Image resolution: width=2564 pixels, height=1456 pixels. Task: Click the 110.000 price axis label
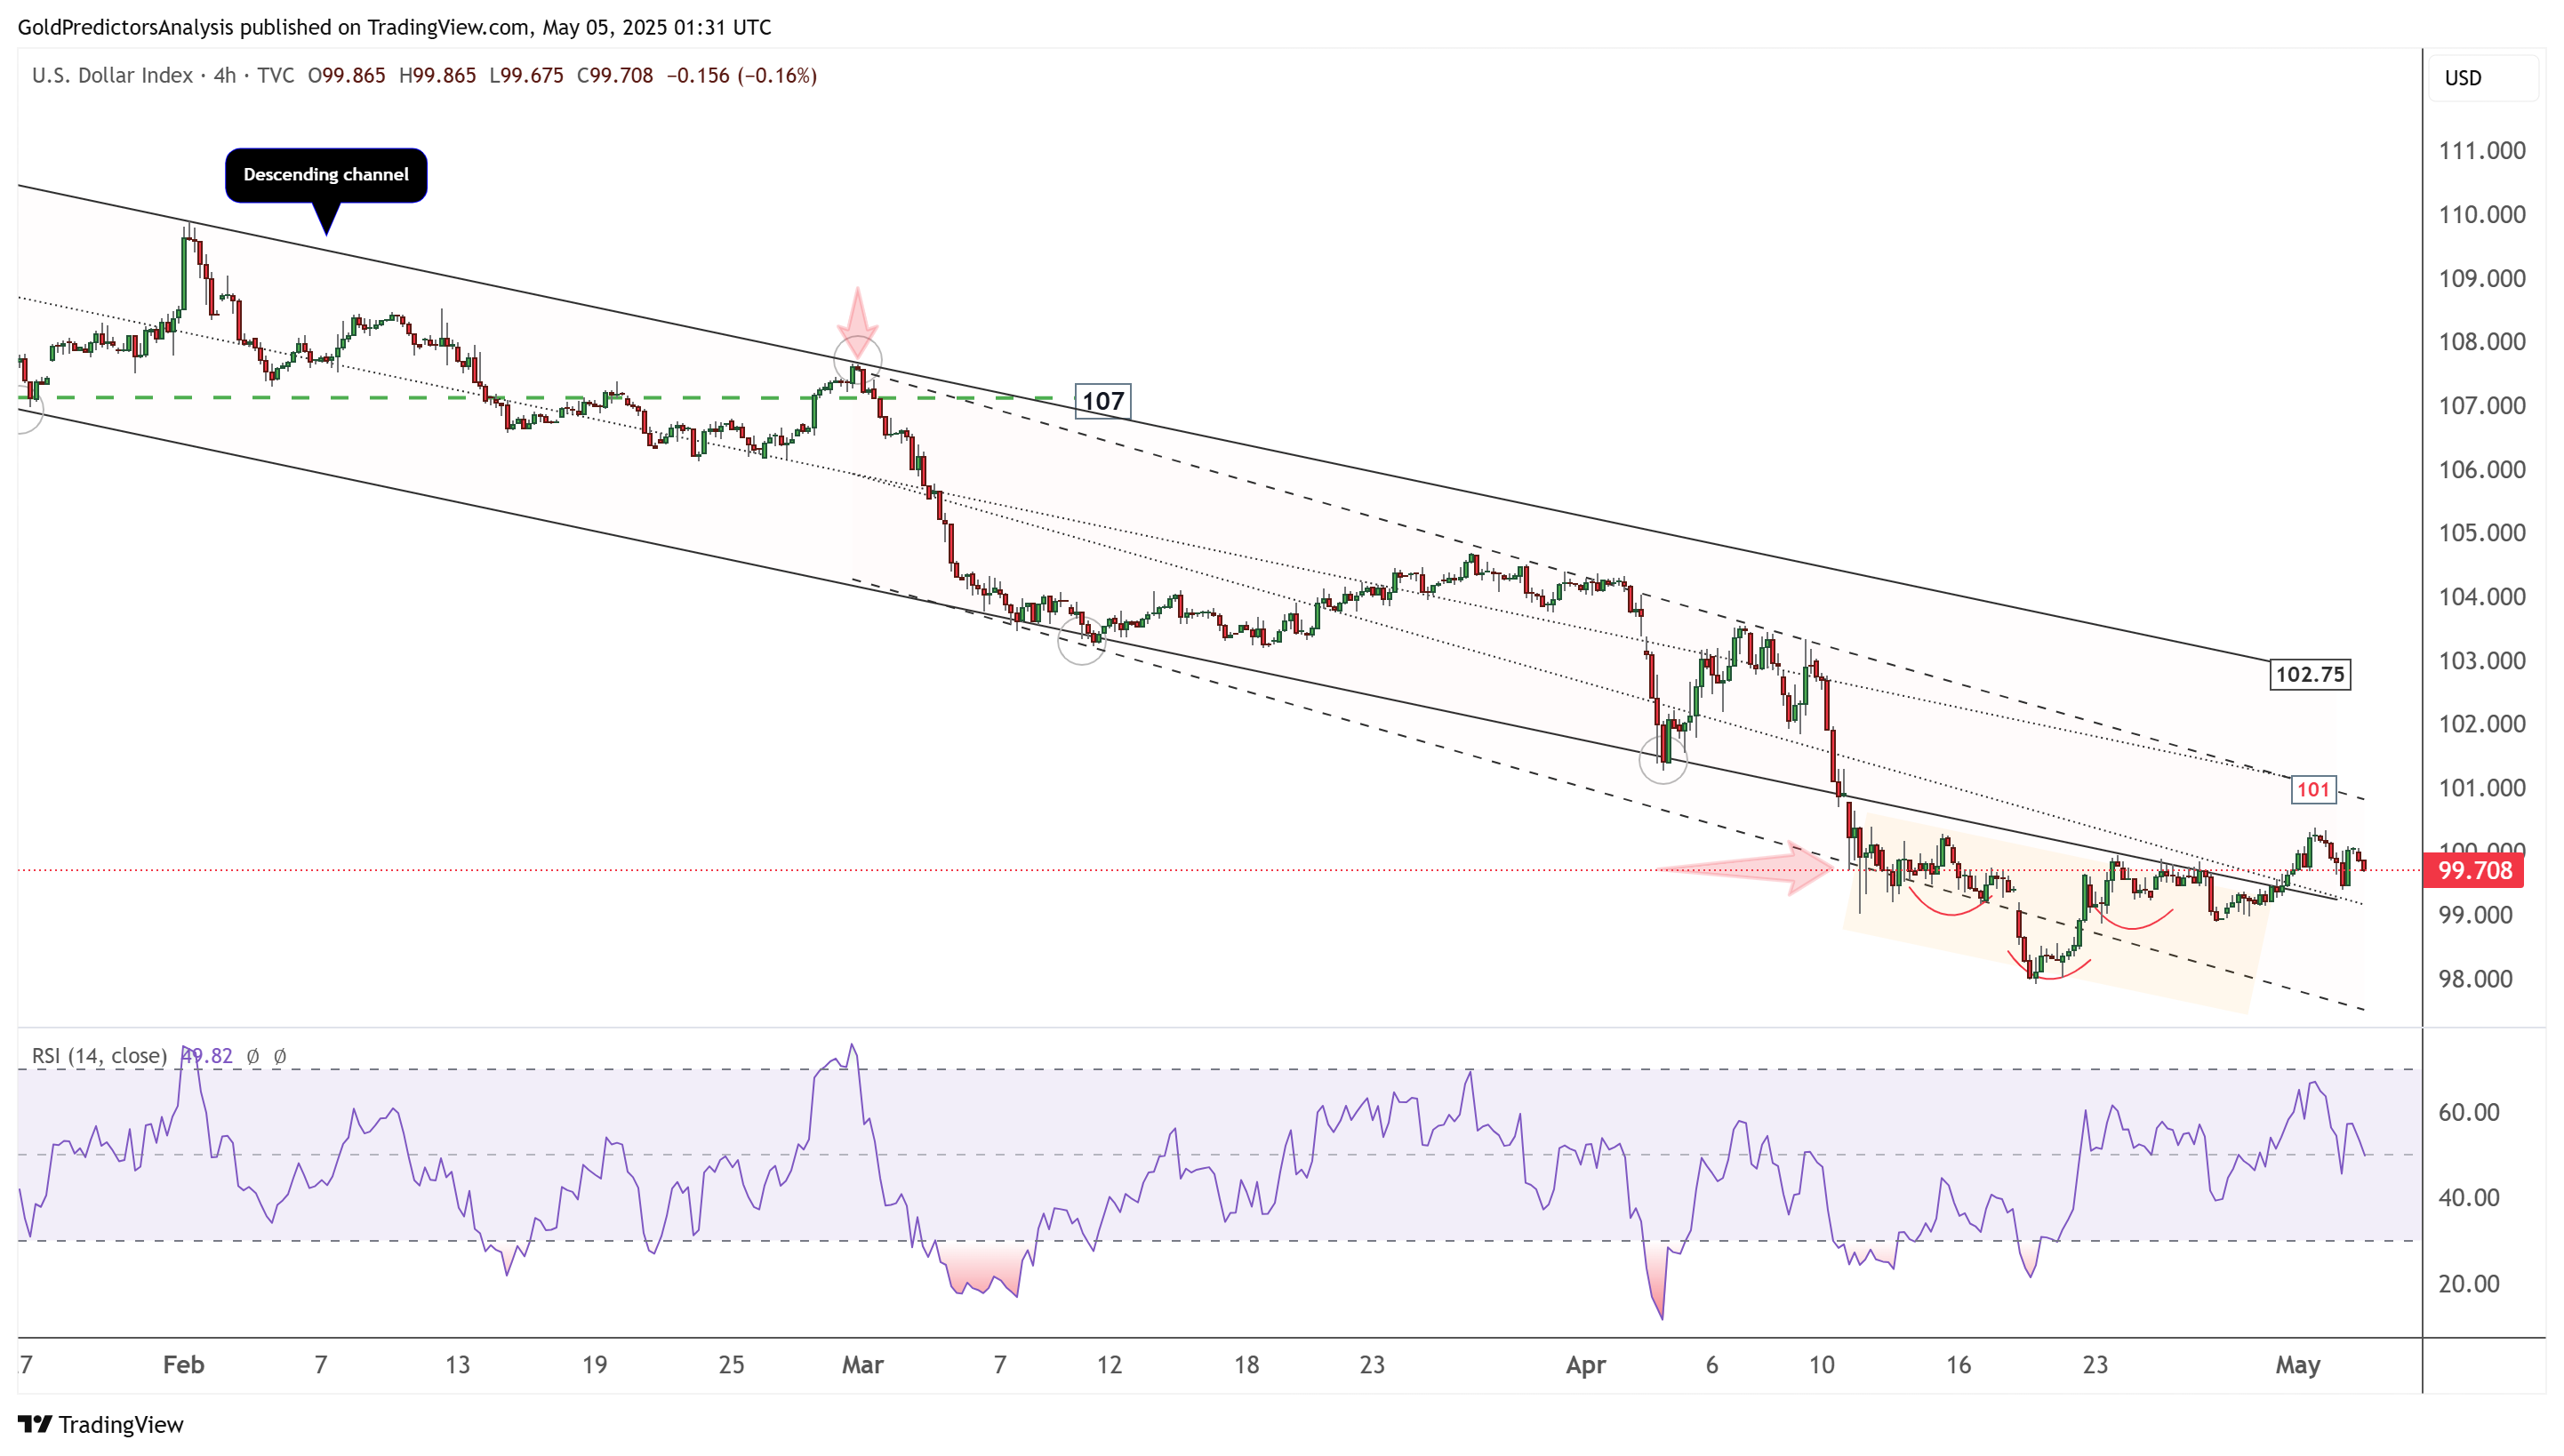(x=2482, y=215)
